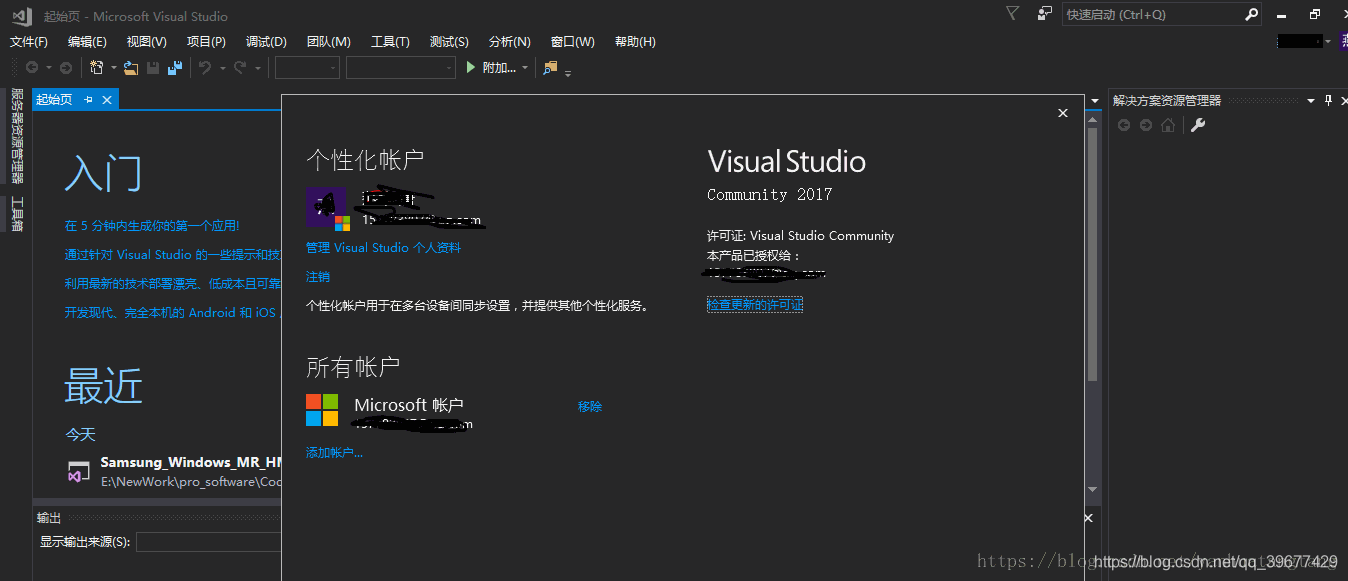
Task: Click the personalized account avatar picture
Action: point(328,208)
